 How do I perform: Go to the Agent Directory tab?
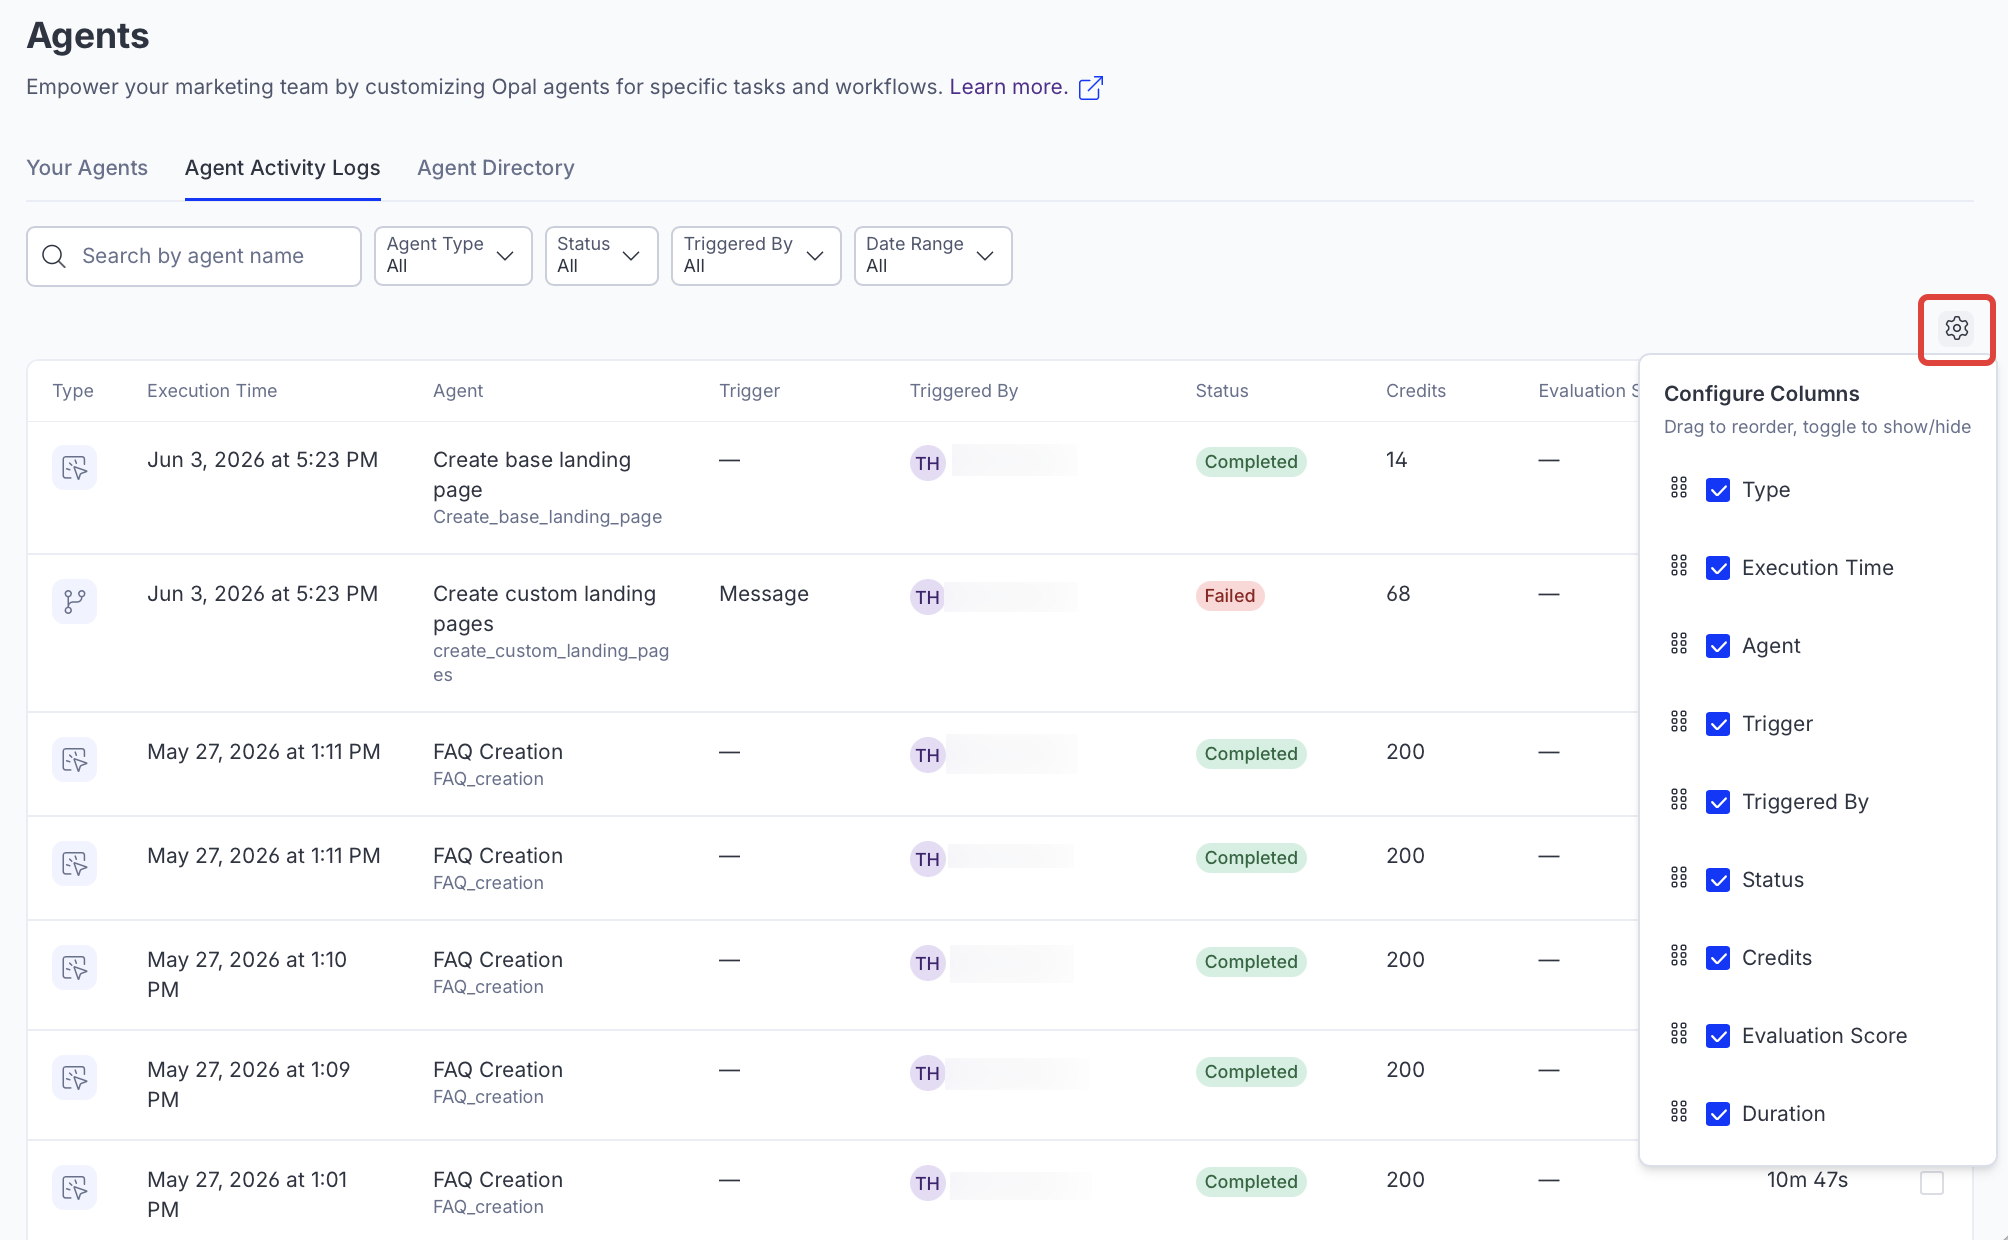(496, 168)
